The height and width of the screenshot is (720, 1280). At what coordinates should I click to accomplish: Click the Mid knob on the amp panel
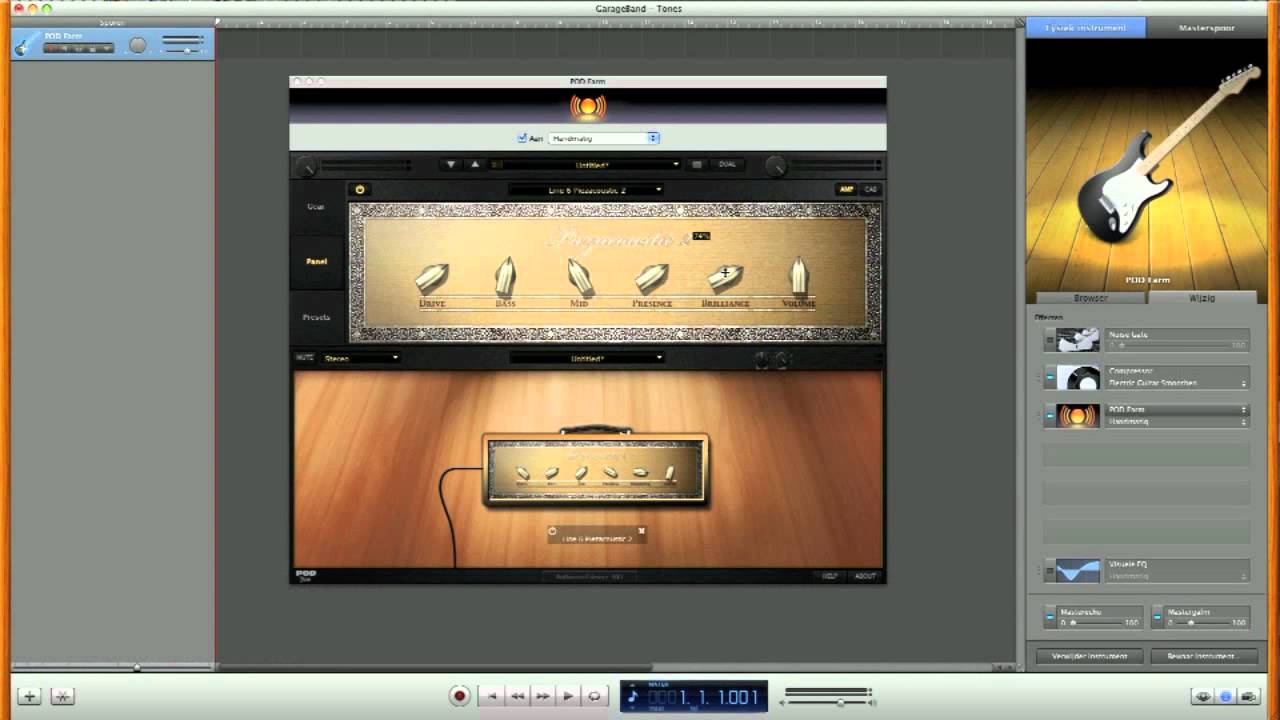580,277
